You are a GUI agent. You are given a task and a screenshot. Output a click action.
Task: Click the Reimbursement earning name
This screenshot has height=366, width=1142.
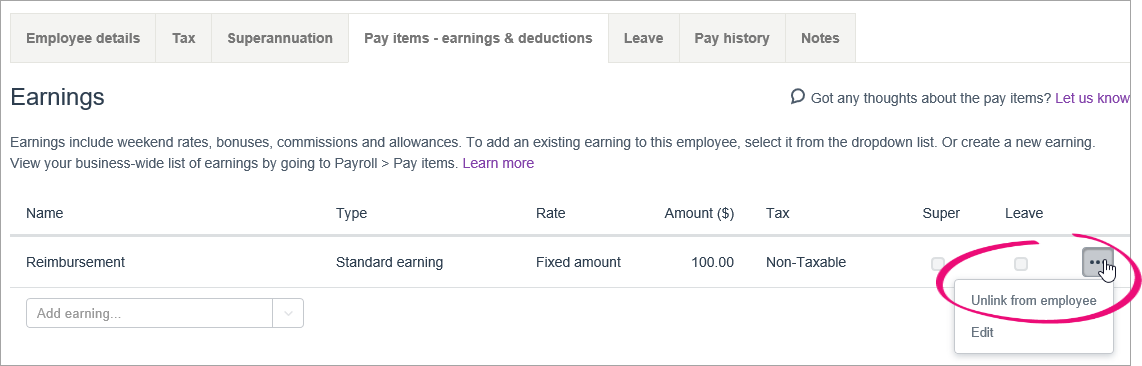[76, 262]
